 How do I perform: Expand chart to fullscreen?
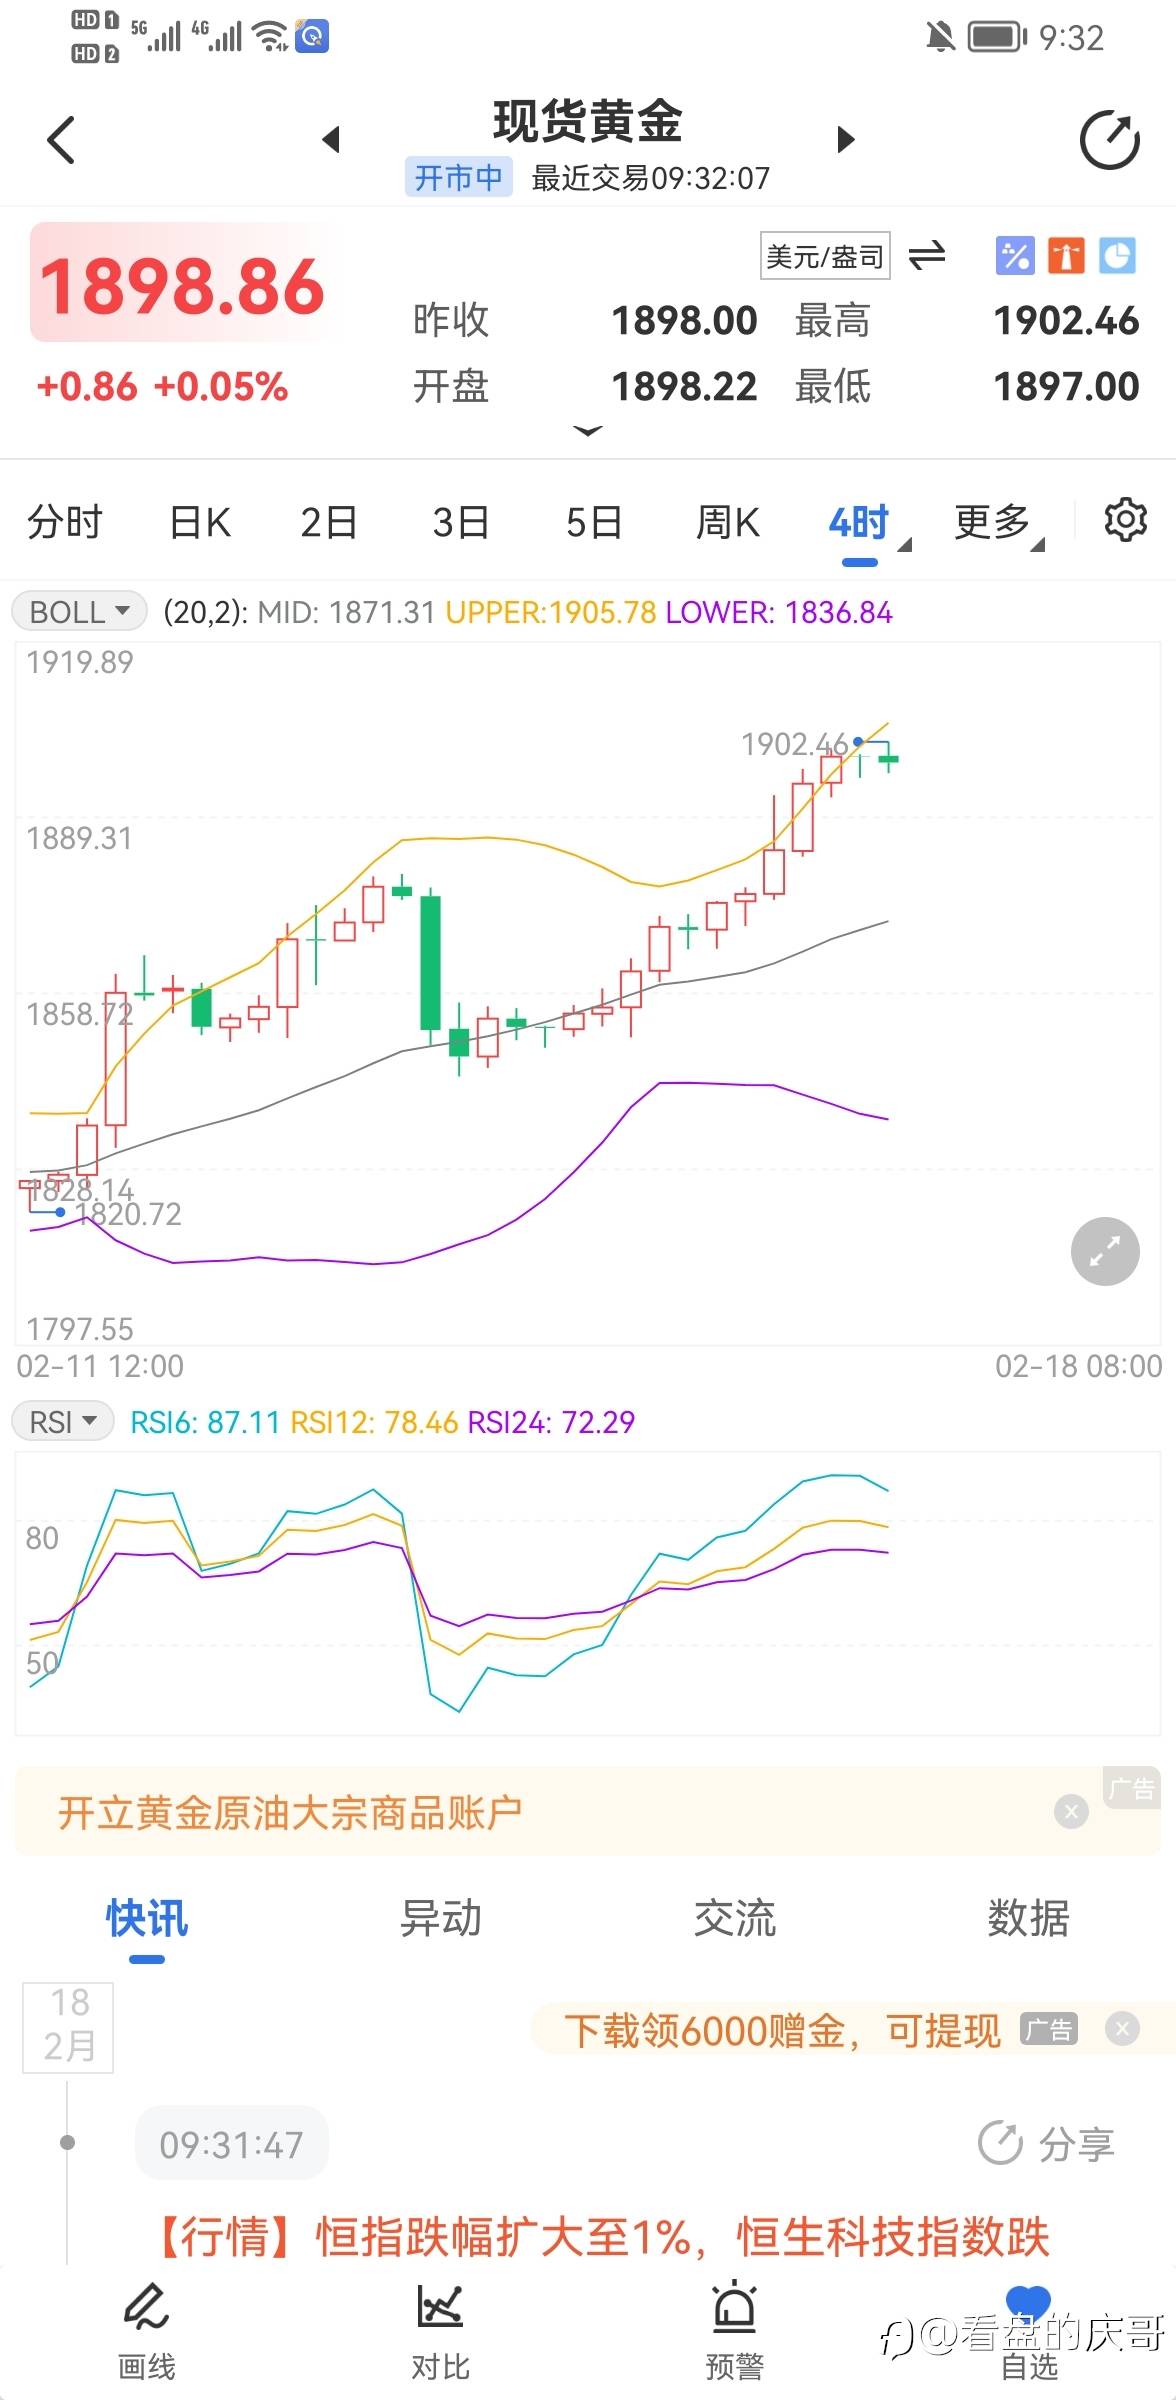pyautogui.click(x=1105, y=1251)
